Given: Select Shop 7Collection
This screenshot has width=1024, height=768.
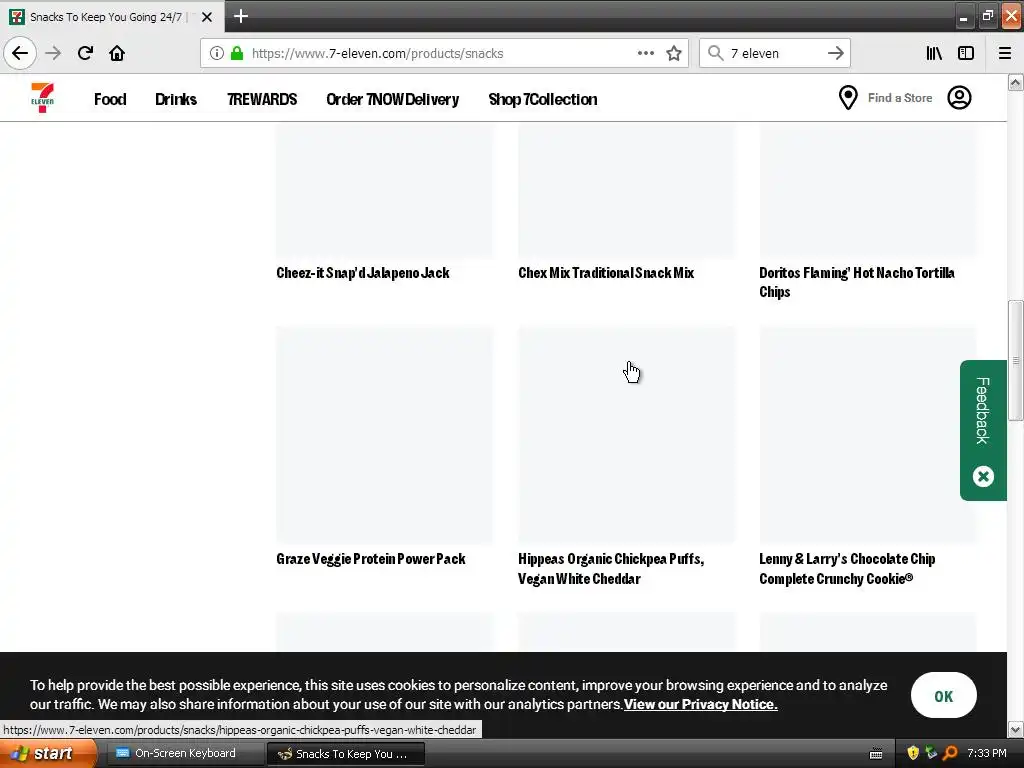Looking at the screenshot, I should tap(543, 99).
